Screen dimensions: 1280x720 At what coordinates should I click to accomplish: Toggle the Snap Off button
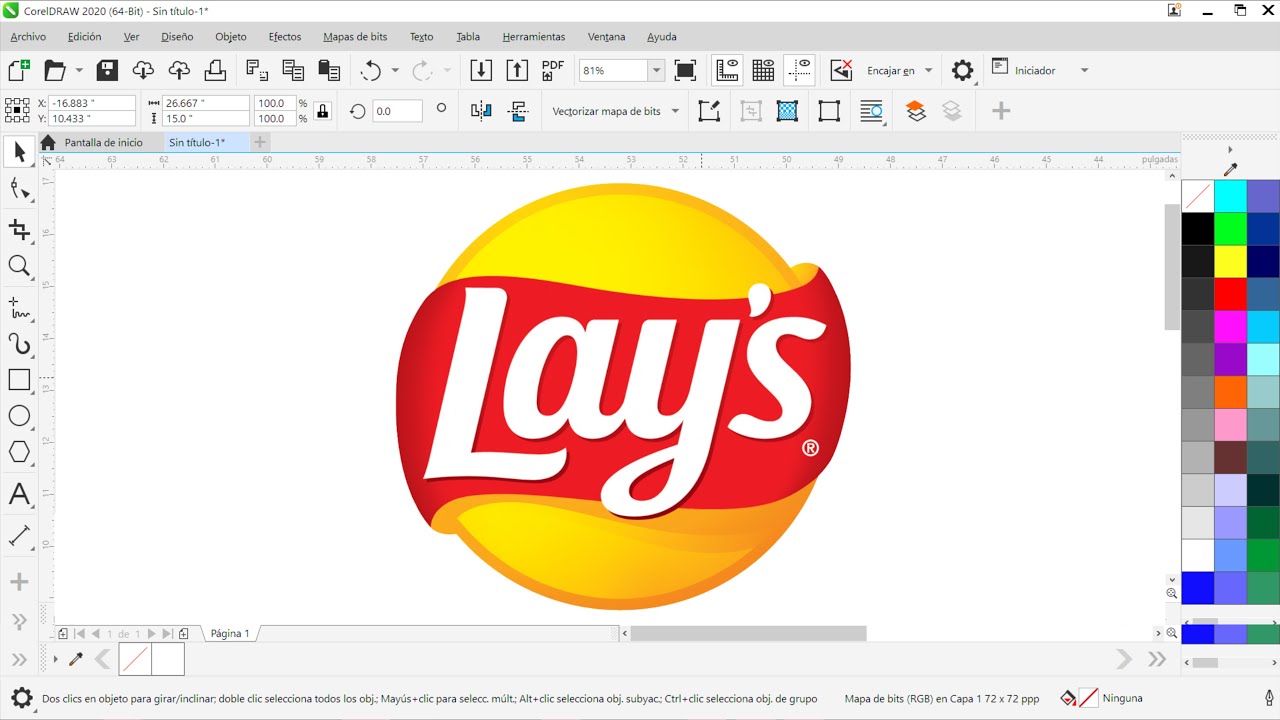click(841, 70)
